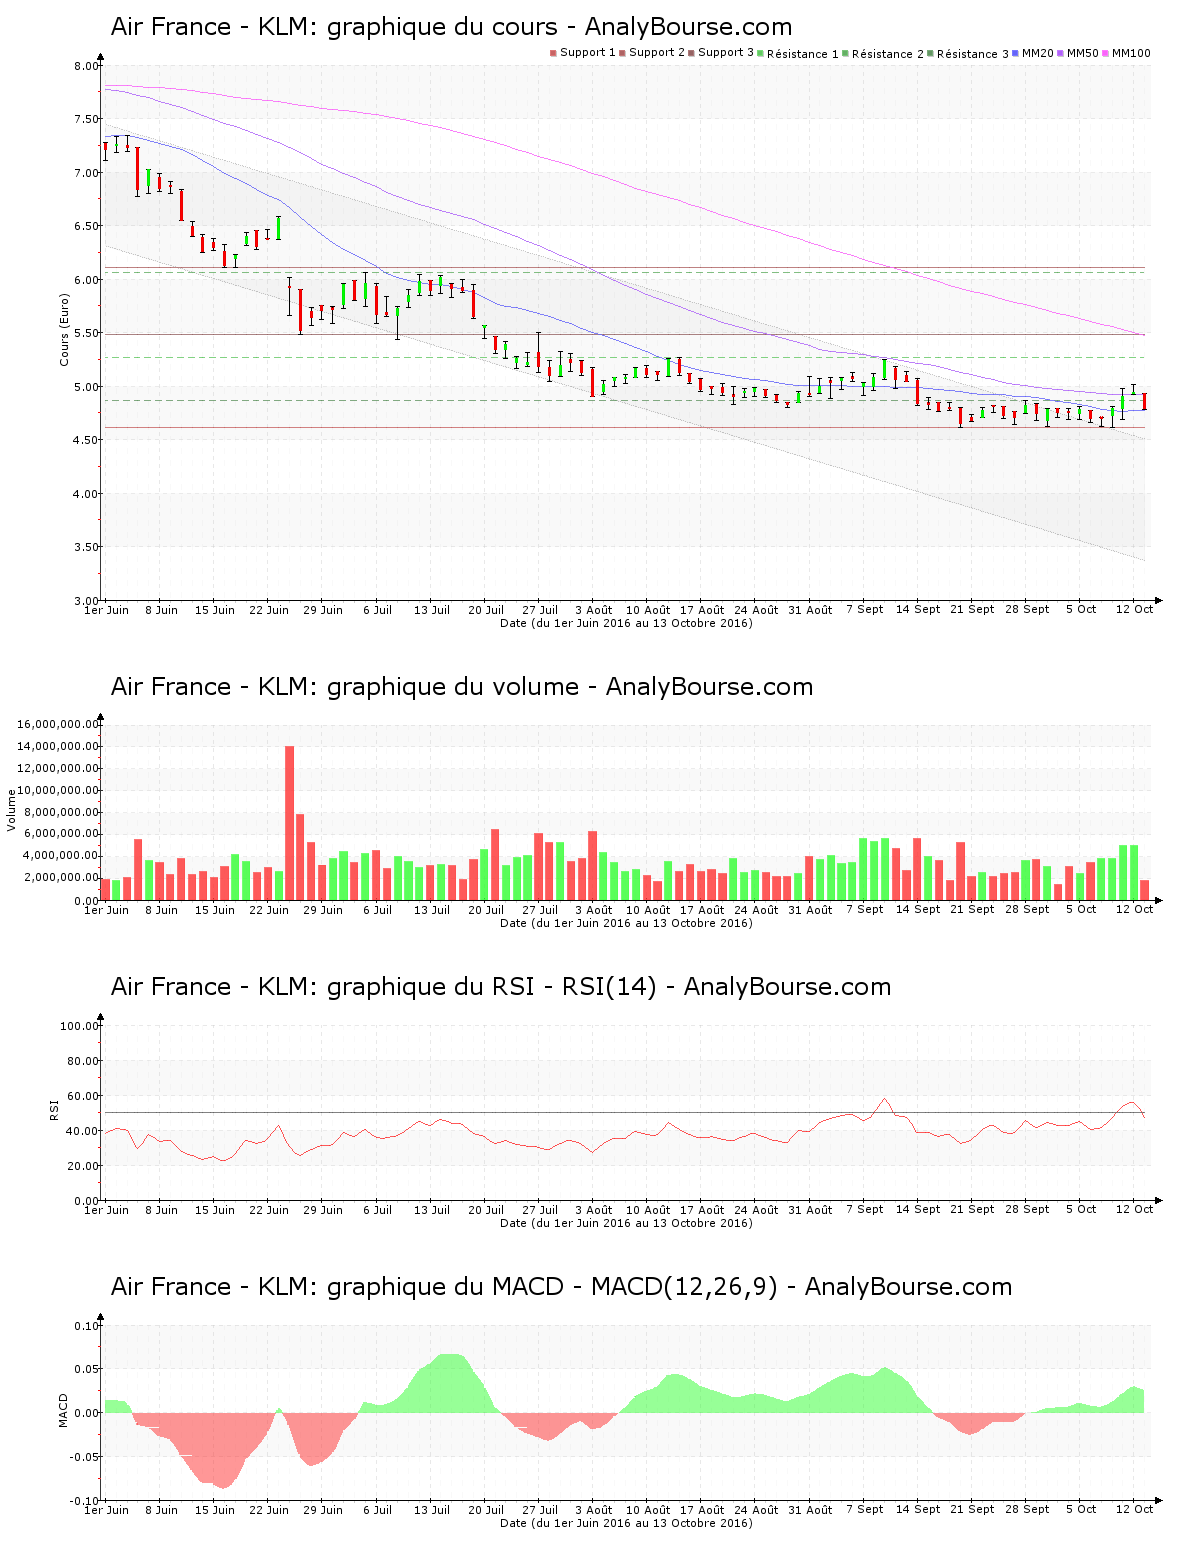Click '5 Oct' under the MACD chart
Viewport: 1200px width, 1550px height.
[1081, 1509]
